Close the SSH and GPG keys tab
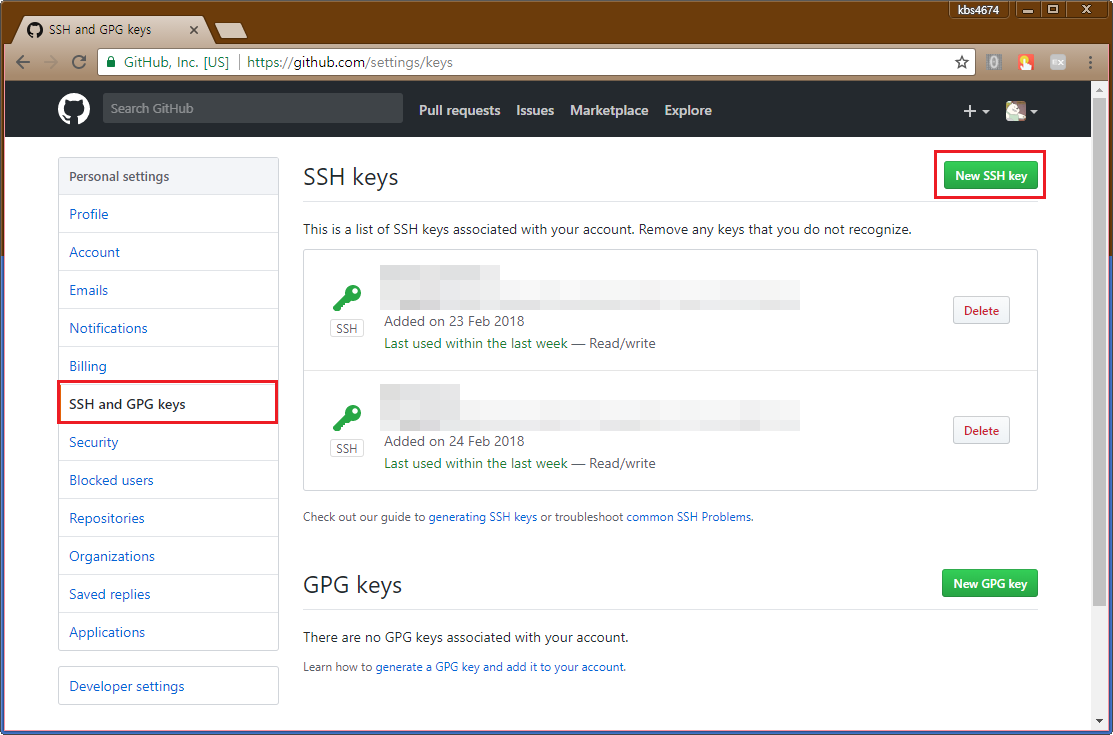This screenshot has width=1113, height=735. coord(194,30)
